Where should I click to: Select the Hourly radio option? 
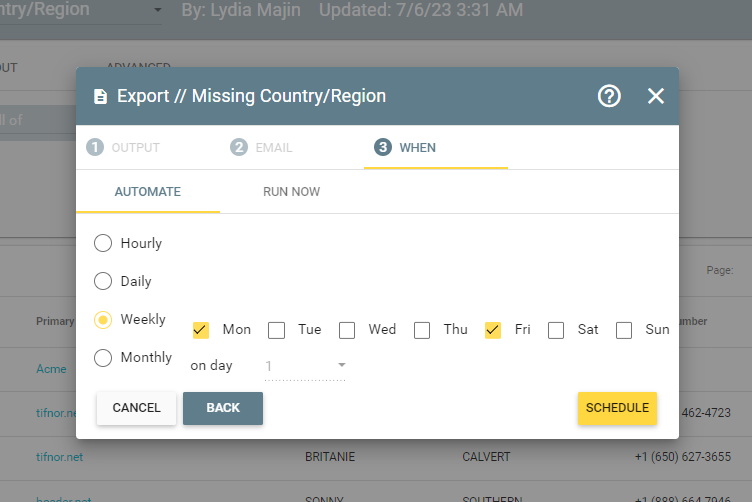(103, 243)
